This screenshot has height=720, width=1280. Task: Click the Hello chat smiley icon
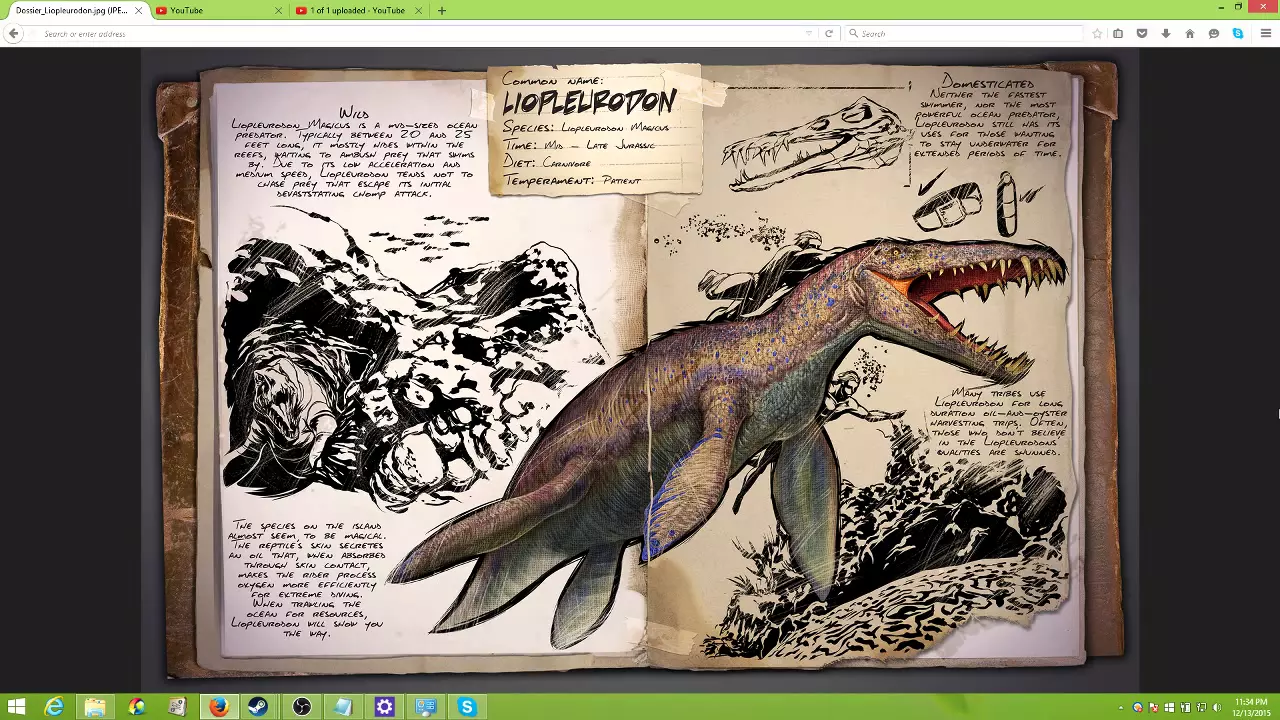point(1214,33)
